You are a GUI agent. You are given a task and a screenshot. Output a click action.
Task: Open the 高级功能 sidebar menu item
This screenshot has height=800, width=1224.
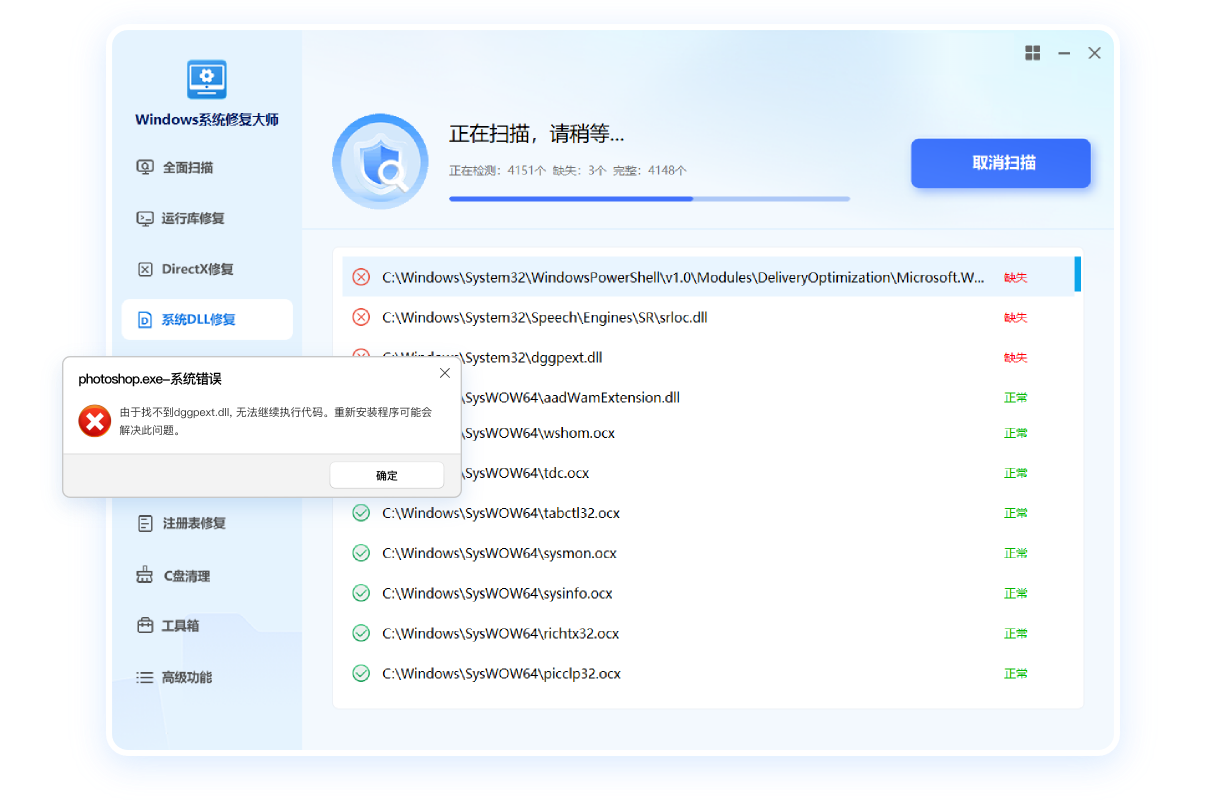[x=188, y=677]
